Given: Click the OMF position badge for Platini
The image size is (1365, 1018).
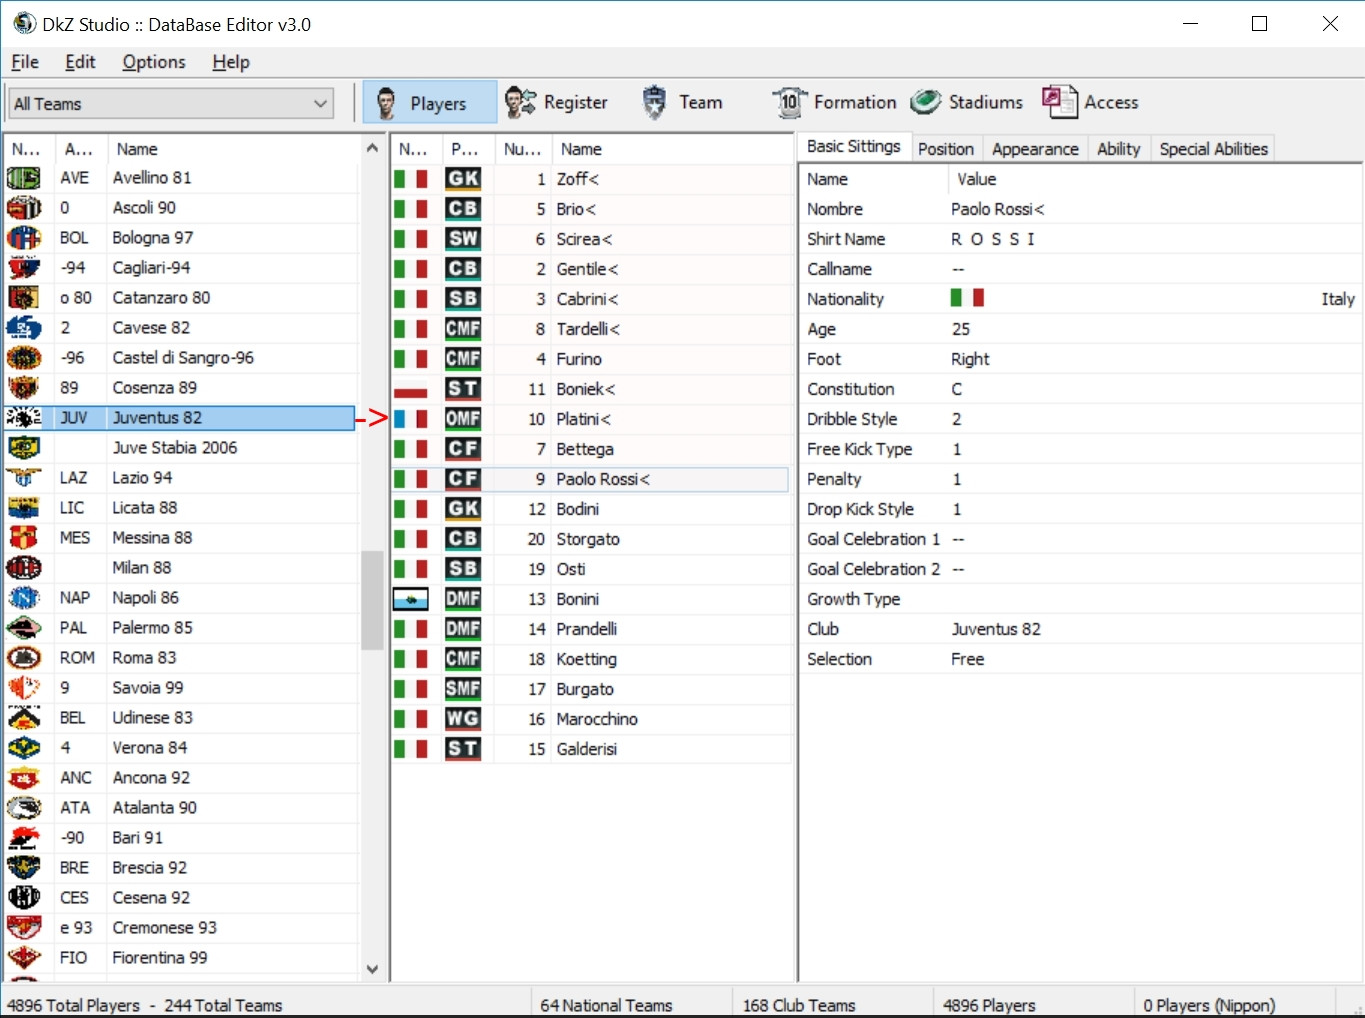Looking at the screenshot, I should [463, 419].
